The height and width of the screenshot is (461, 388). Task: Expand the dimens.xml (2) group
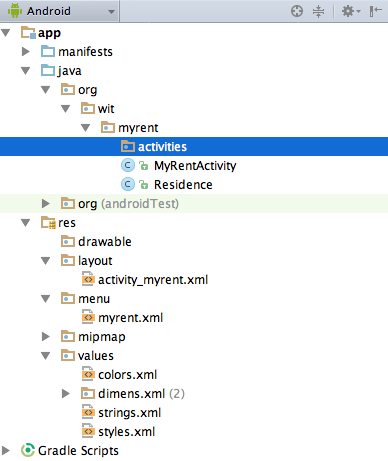(x=66, y=394)
